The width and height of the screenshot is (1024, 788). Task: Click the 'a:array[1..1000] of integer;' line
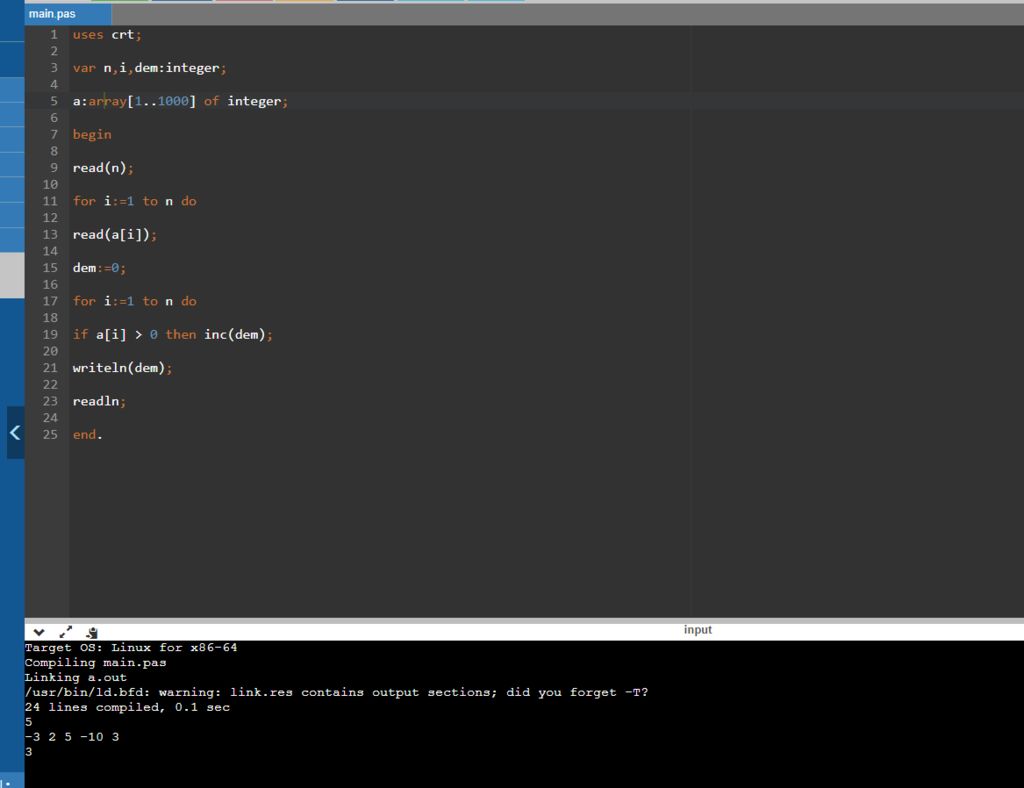(x=180, y=101)
